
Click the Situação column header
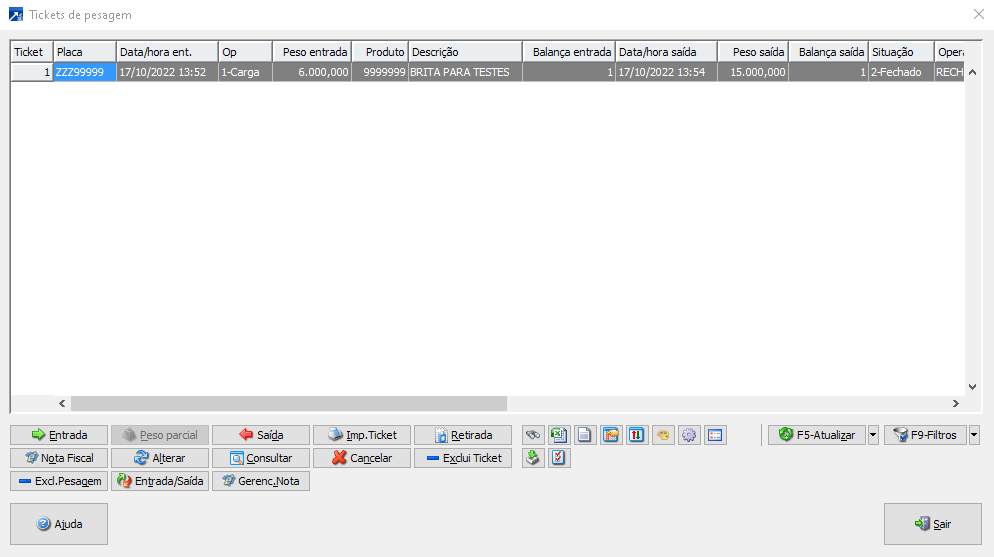pyautogui.click(x=901, y=52)
